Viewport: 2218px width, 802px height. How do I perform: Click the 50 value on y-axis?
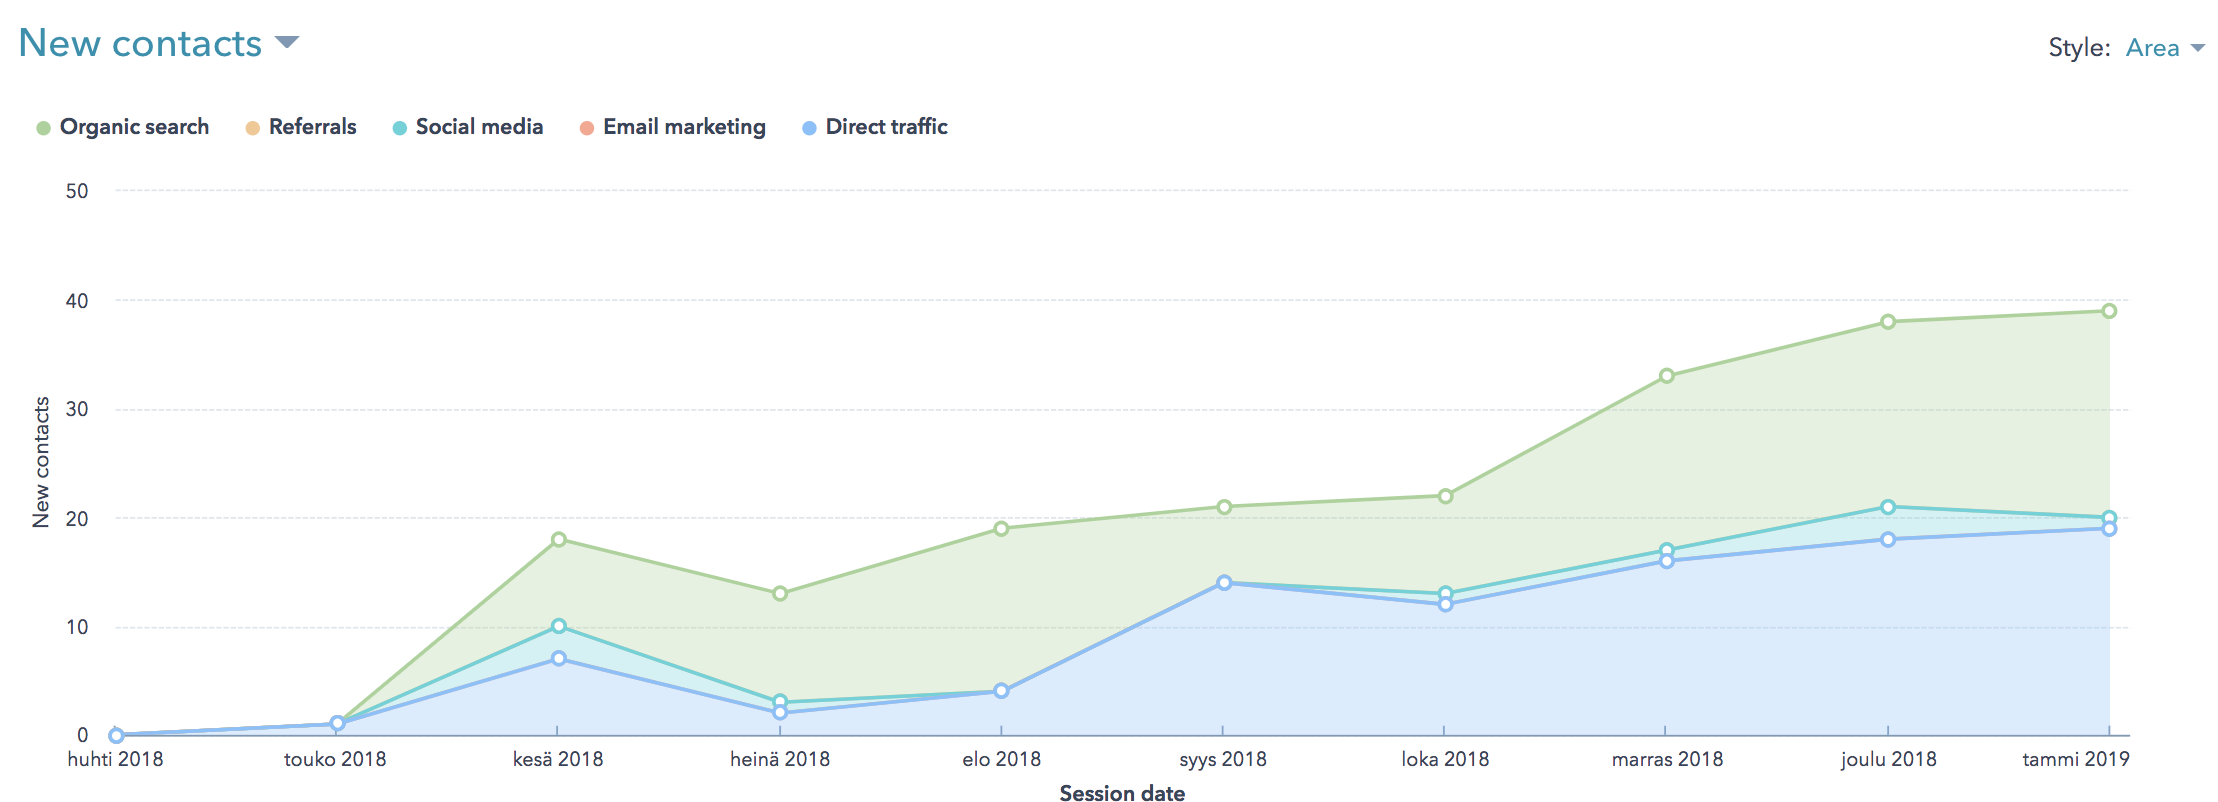(x=77, y=191)
